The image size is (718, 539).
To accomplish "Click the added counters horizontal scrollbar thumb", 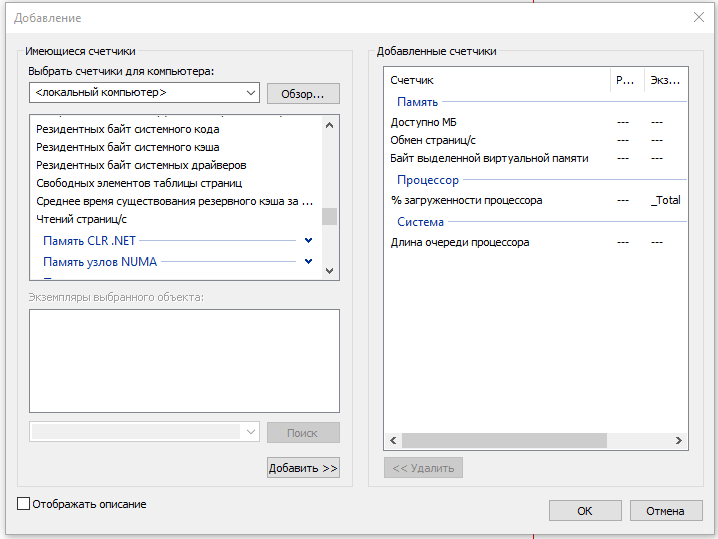I will tap(504, 440).
